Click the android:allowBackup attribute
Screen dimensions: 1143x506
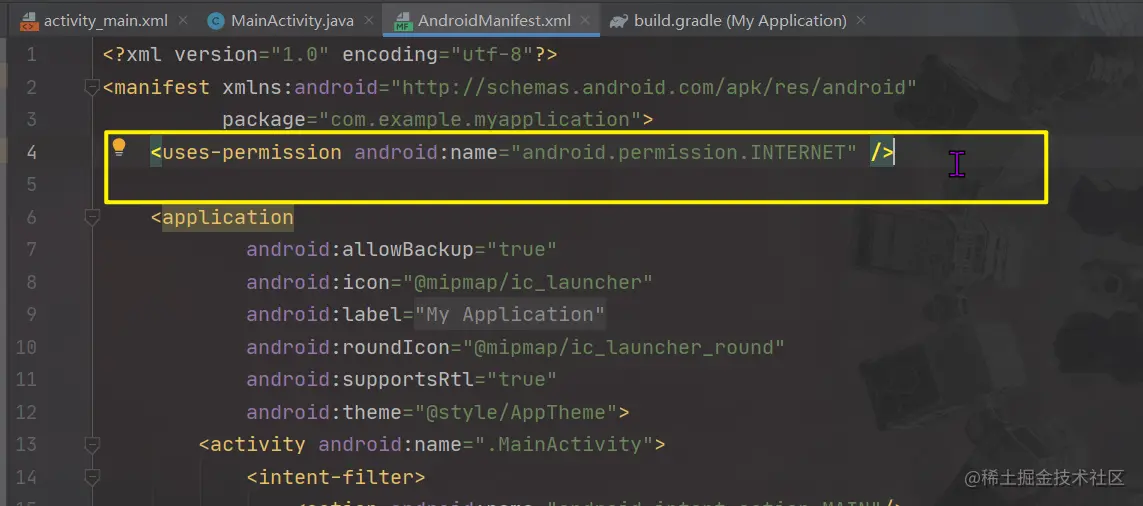coord(360,250)
